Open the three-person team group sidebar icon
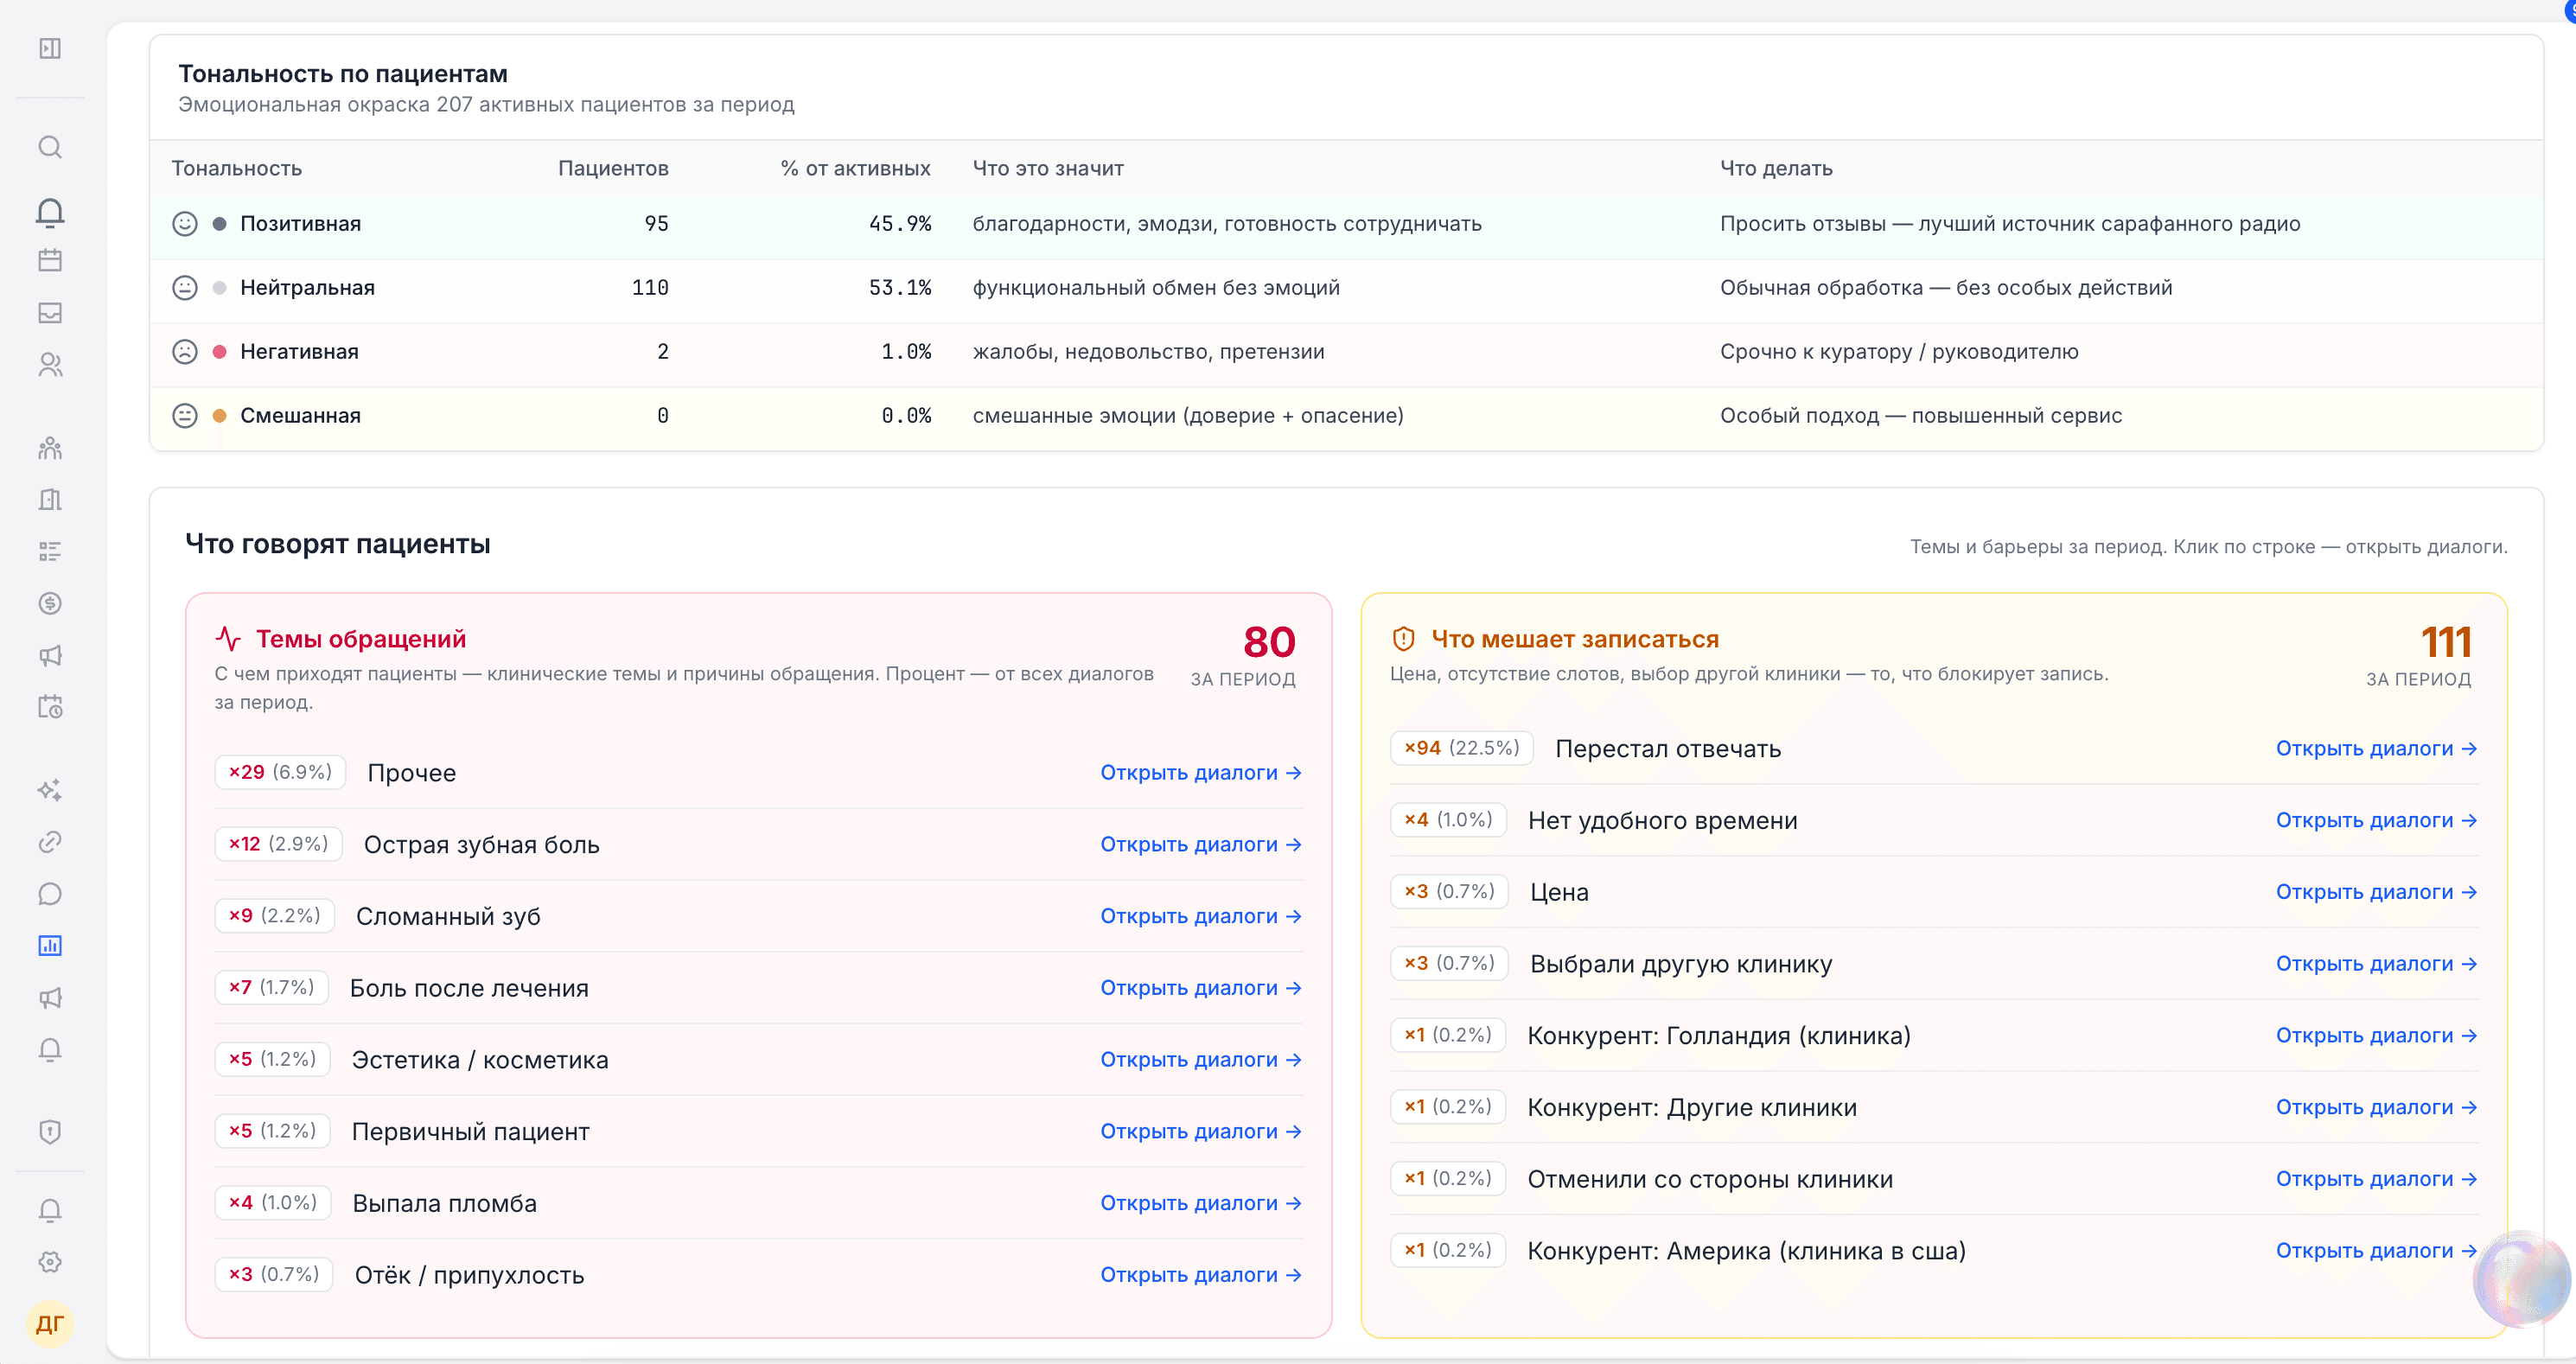 50,448
